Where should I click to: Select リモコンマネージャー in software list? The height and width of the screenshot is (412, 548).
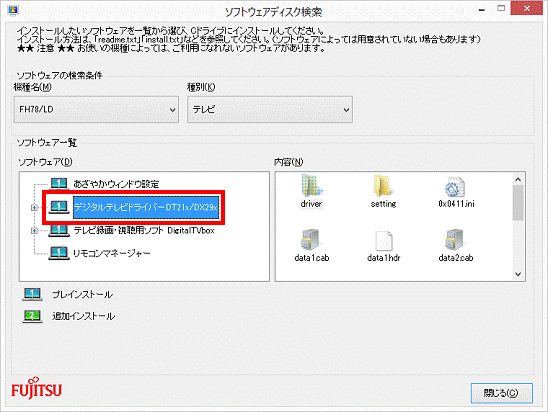coord(111,253)
